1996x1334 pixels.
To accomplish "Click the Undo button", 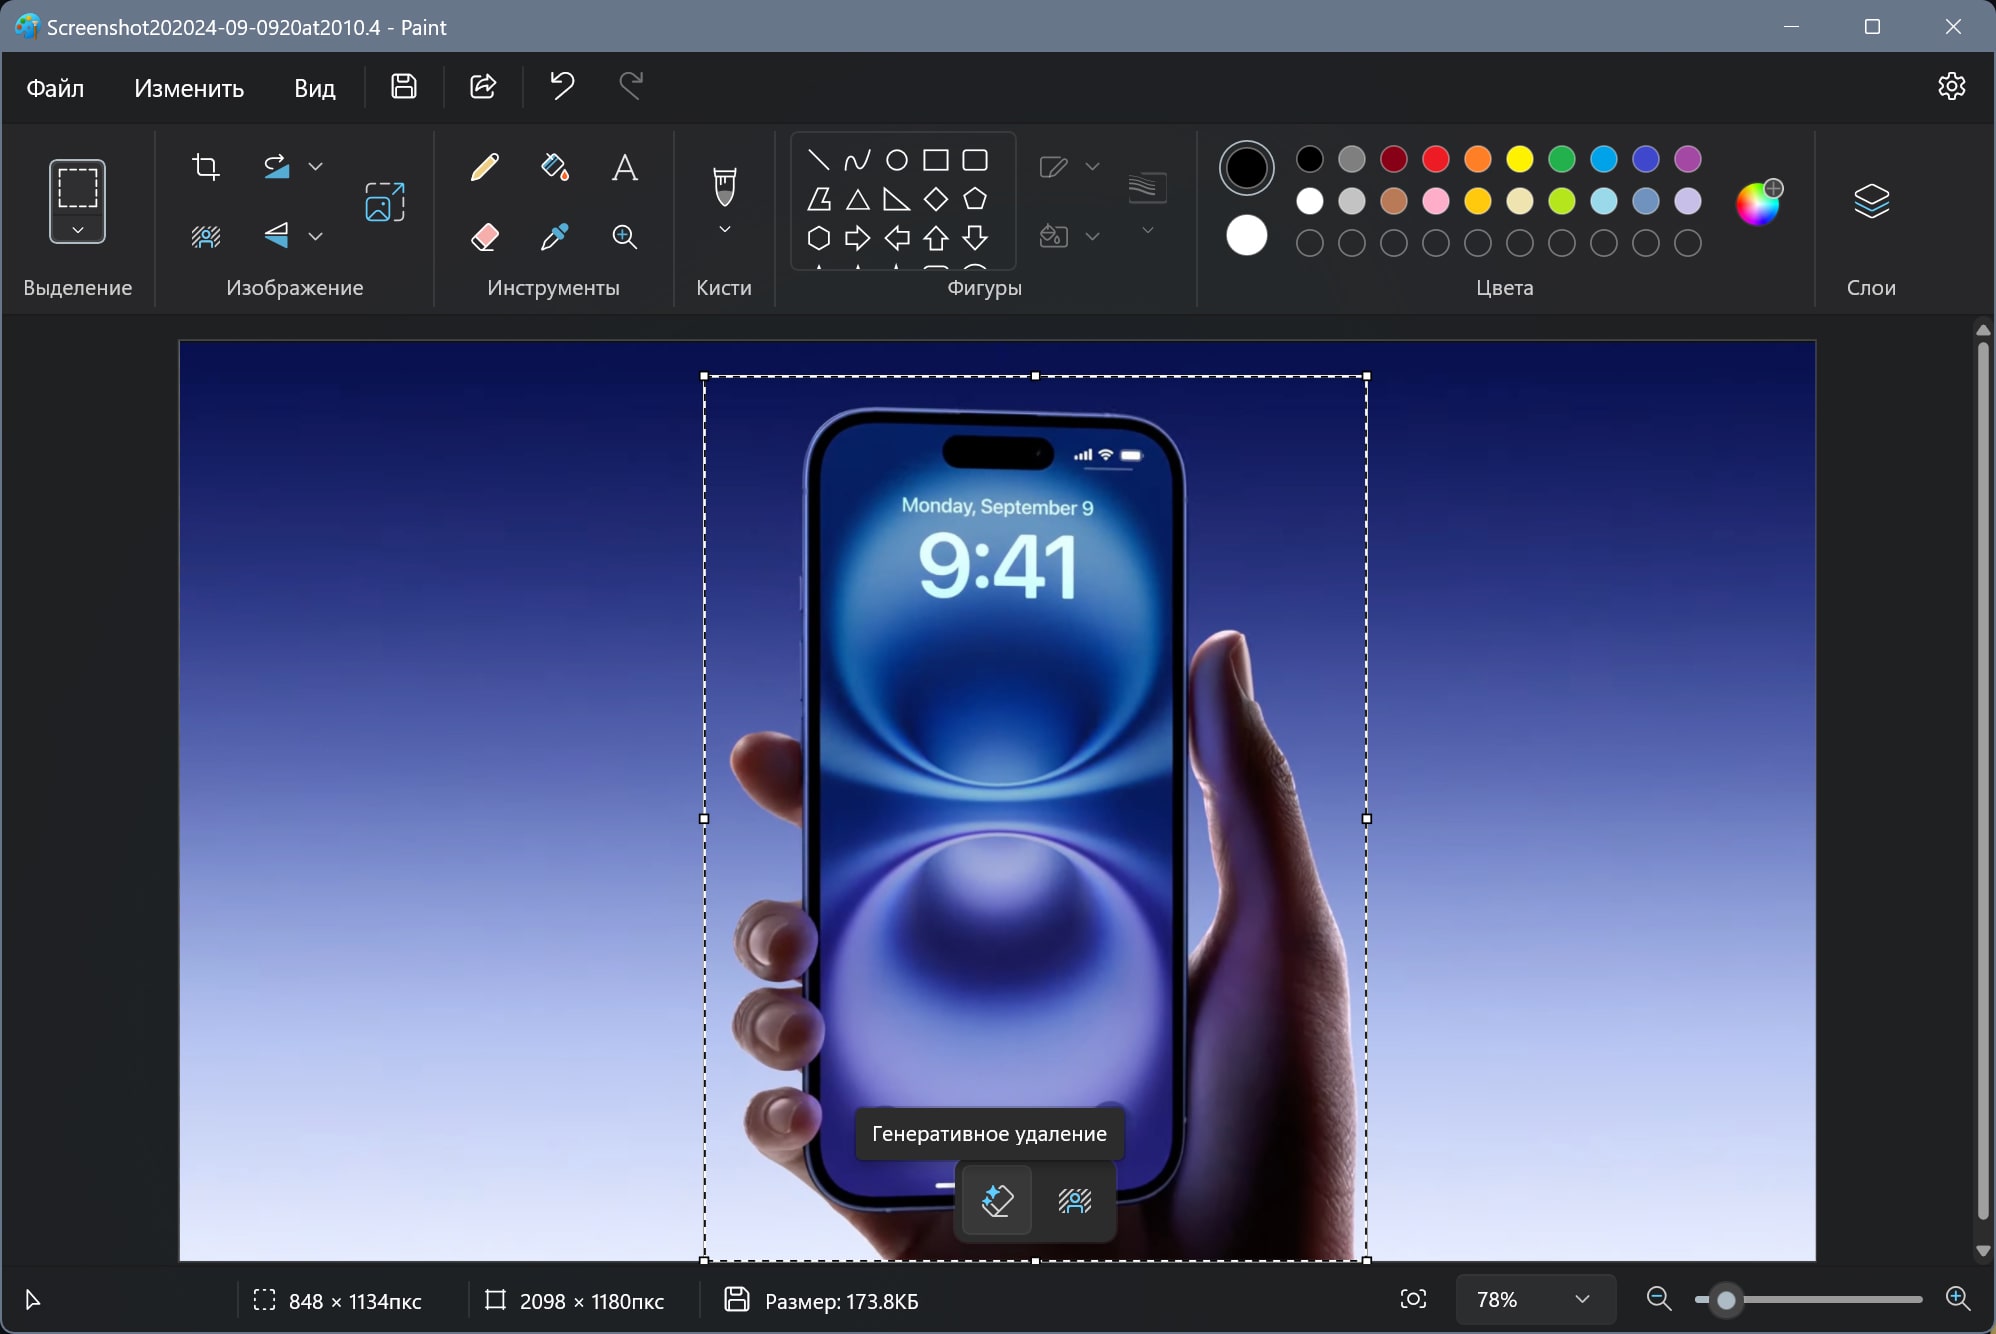I will click(562, 86).
